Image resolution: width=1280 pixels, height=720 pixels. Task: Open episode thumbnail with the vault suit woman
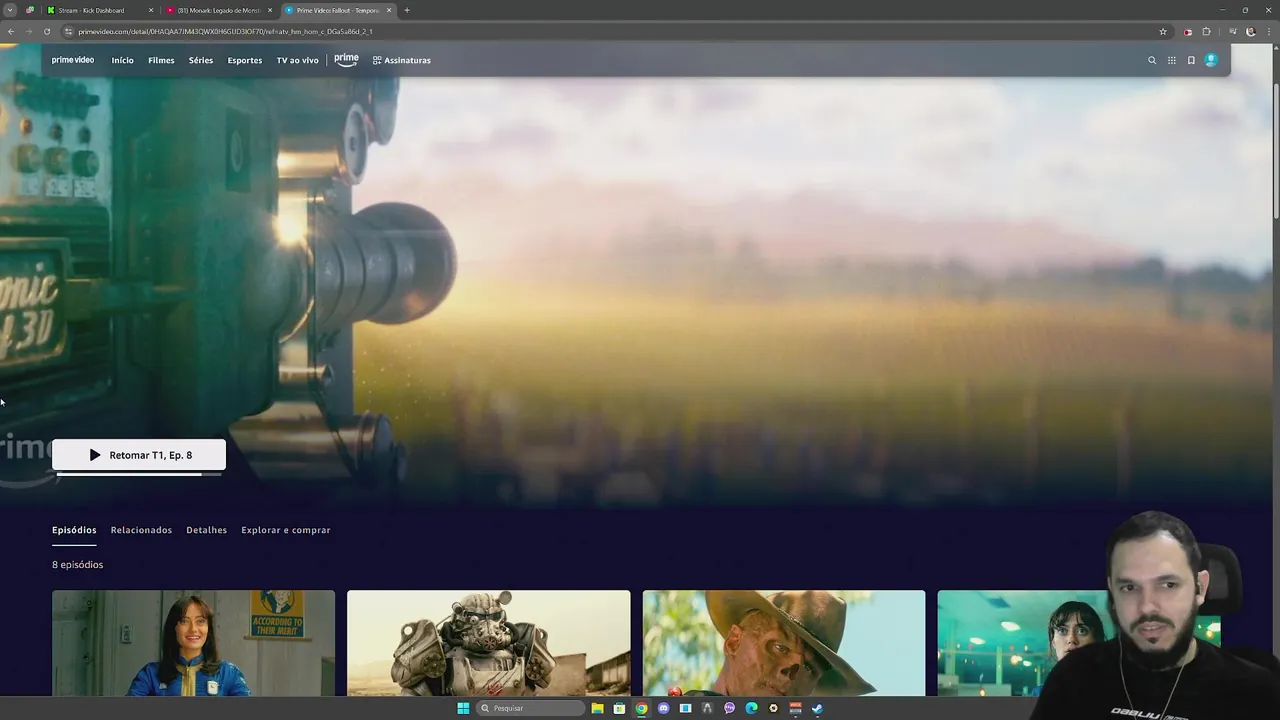[x=193, y=643]
